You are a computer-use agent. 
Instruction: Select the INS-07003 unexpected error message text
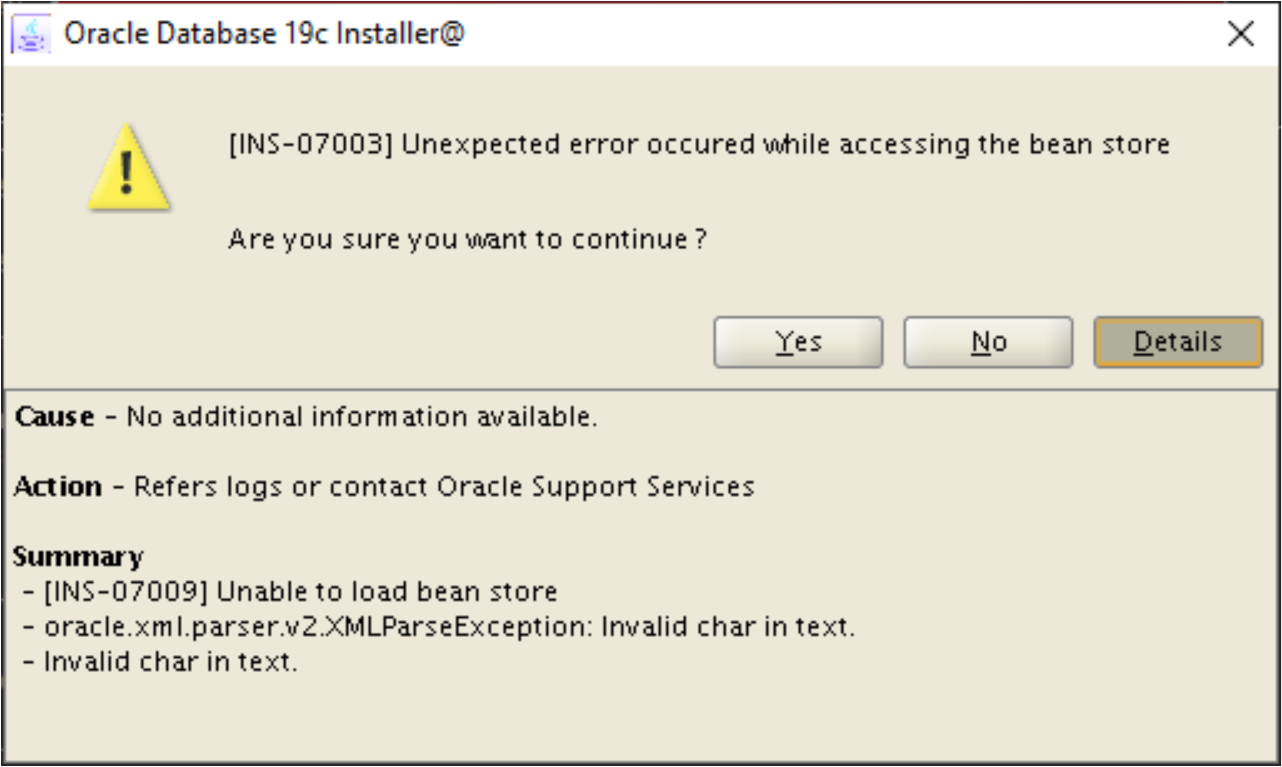pos(699,146)
